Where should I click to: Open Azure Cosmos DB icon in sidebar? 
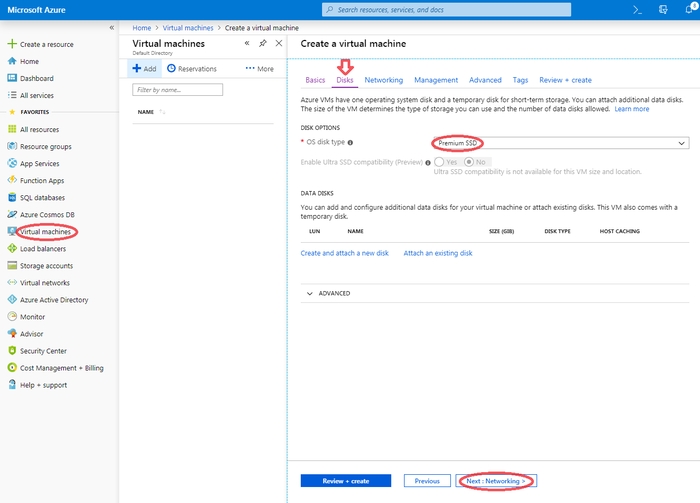12,214
